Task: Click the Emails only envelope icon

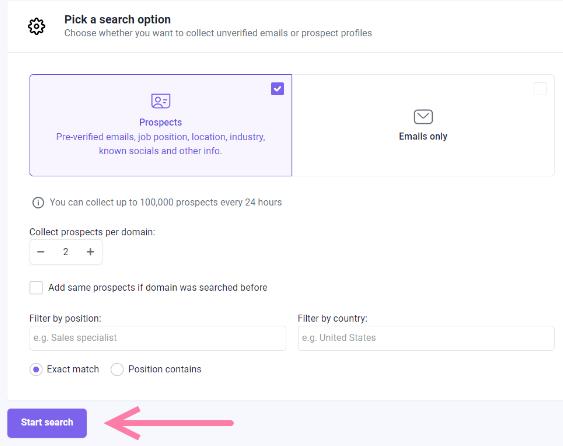Action: [x=423, y=117]
